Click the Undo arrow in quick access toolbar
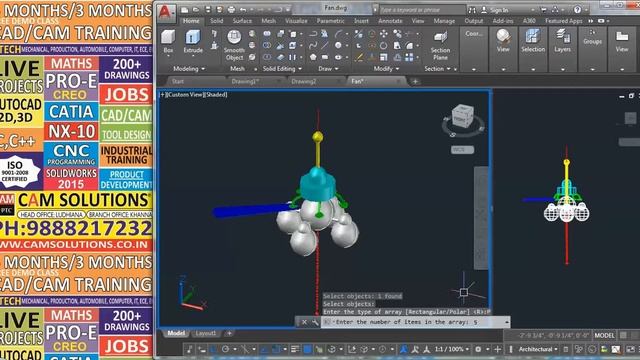 [243, 9]
